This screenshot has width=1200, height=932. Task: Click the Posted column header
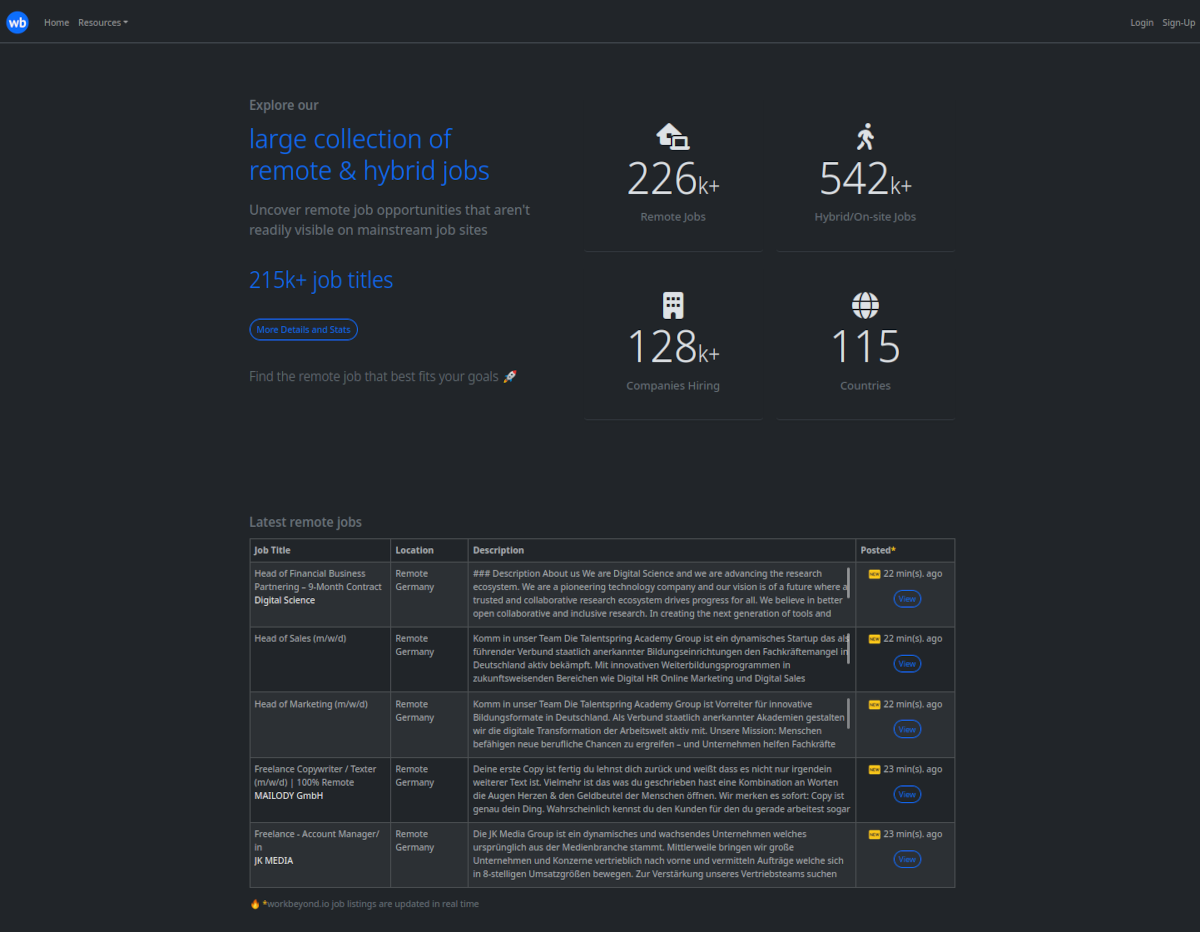click(x=877, y=550)
